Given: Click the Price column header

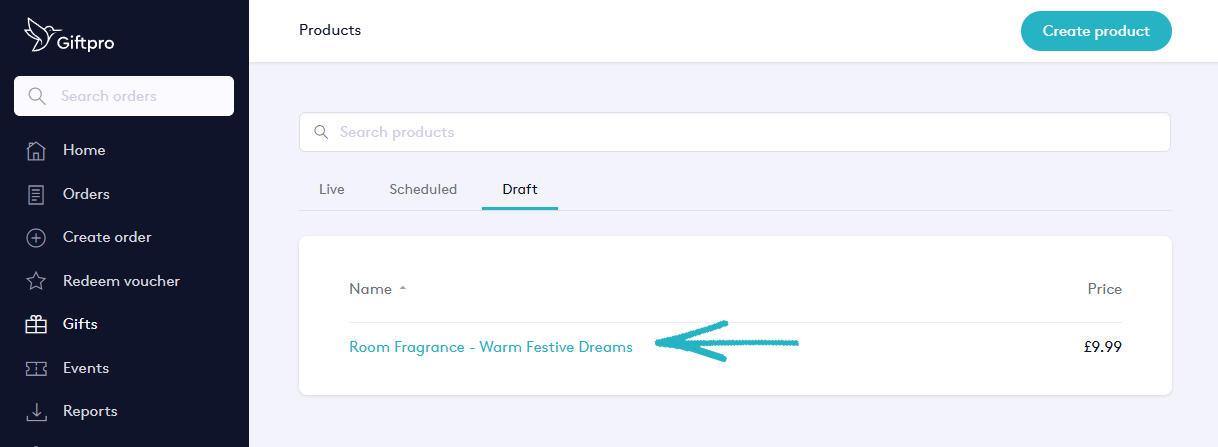Looking at the screenshot, I should tap(1104, 289).
